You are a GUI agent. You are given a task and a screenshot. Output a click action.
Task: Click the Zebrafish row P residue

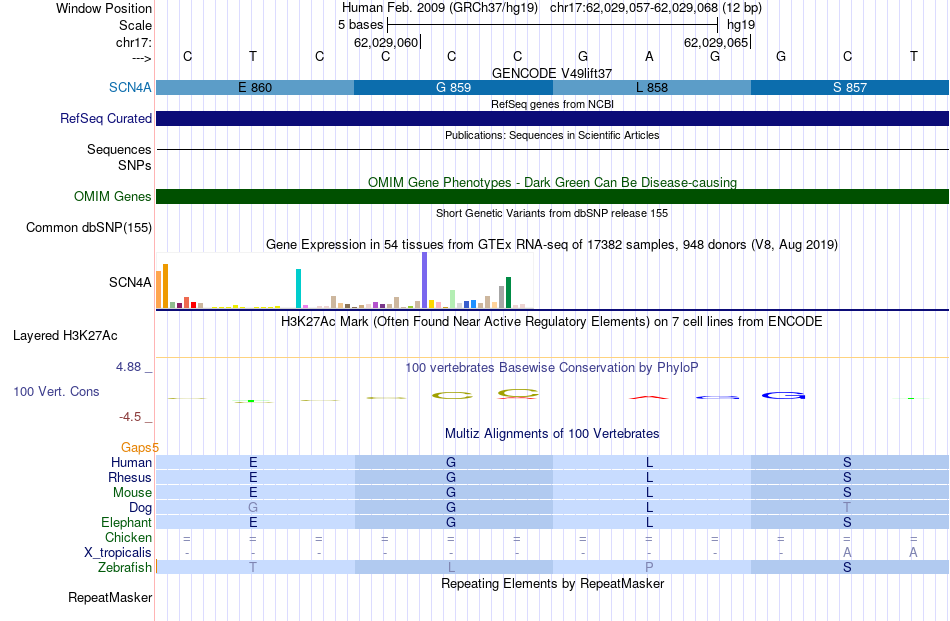[649, 567]
